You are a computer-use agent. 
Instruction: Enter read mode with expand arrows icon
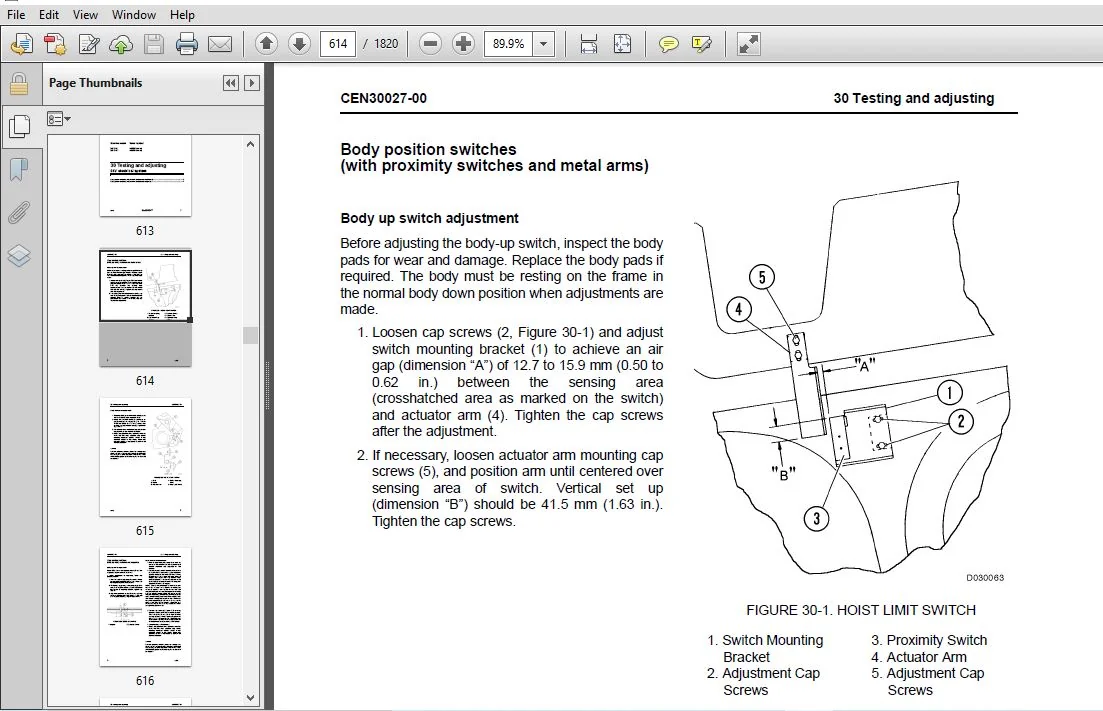coord(748,44)
